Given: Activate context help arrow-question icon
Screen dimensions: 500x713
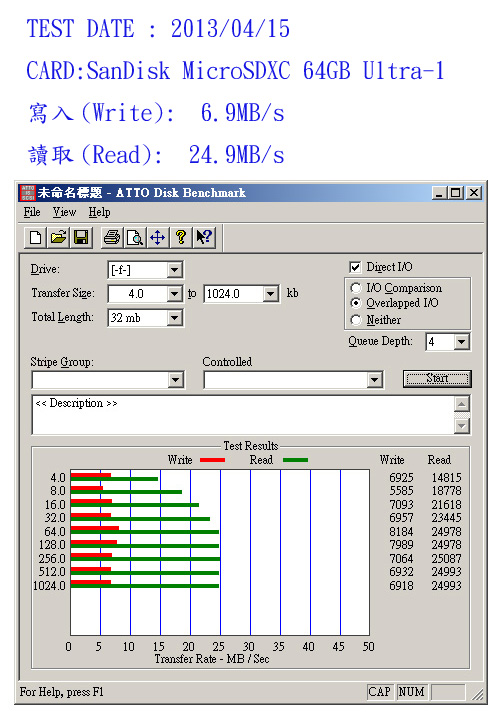Looking at the screenshot, I should pyautogui.click(x=204, y=237).
